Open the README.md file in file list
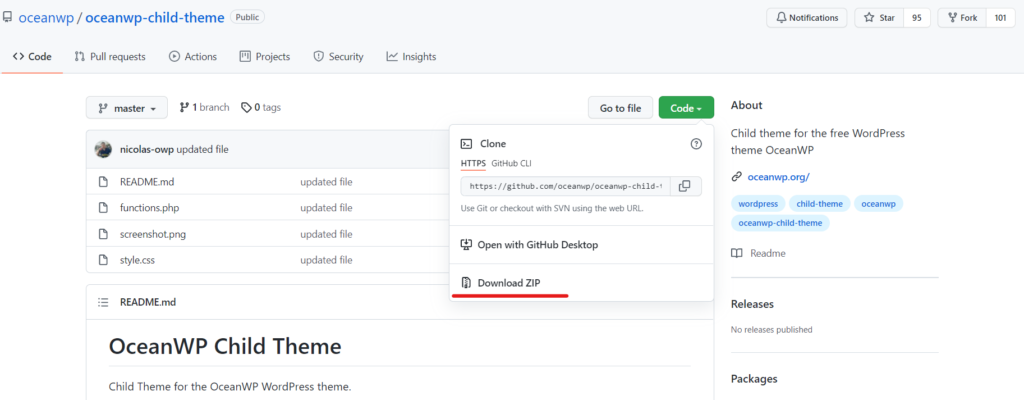 (x=147, y=182)
